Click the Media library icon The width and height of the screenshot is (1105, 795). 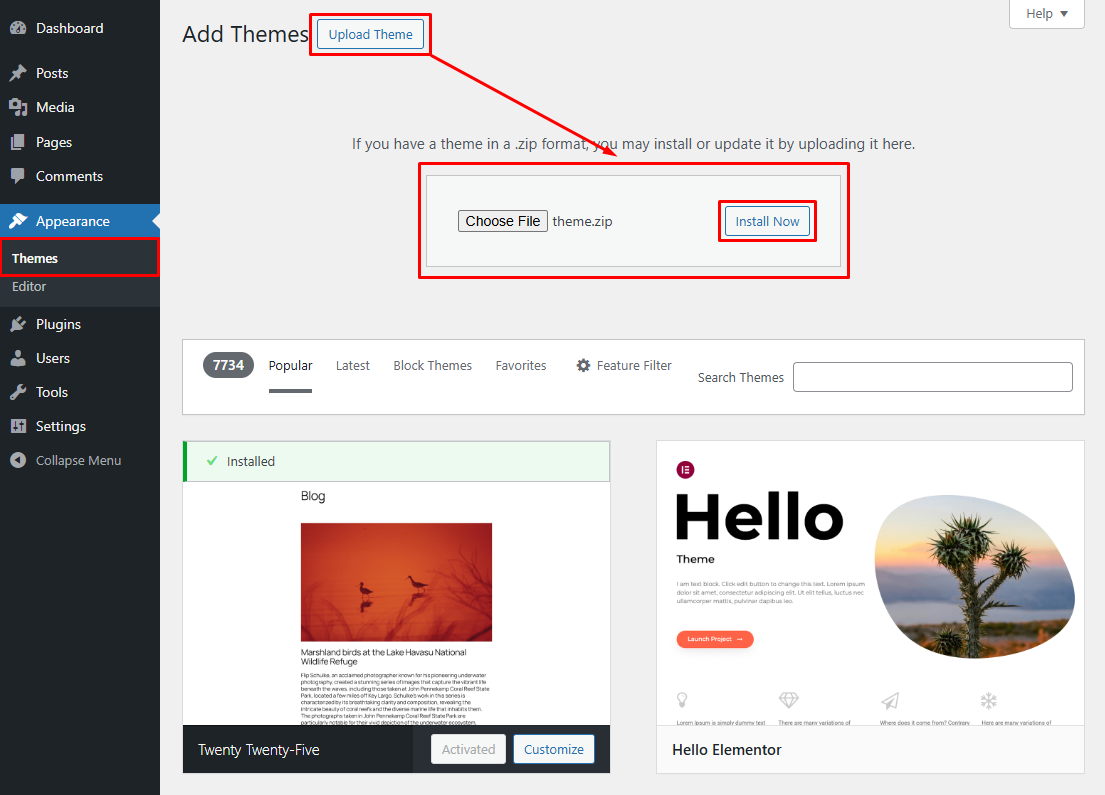18,107
